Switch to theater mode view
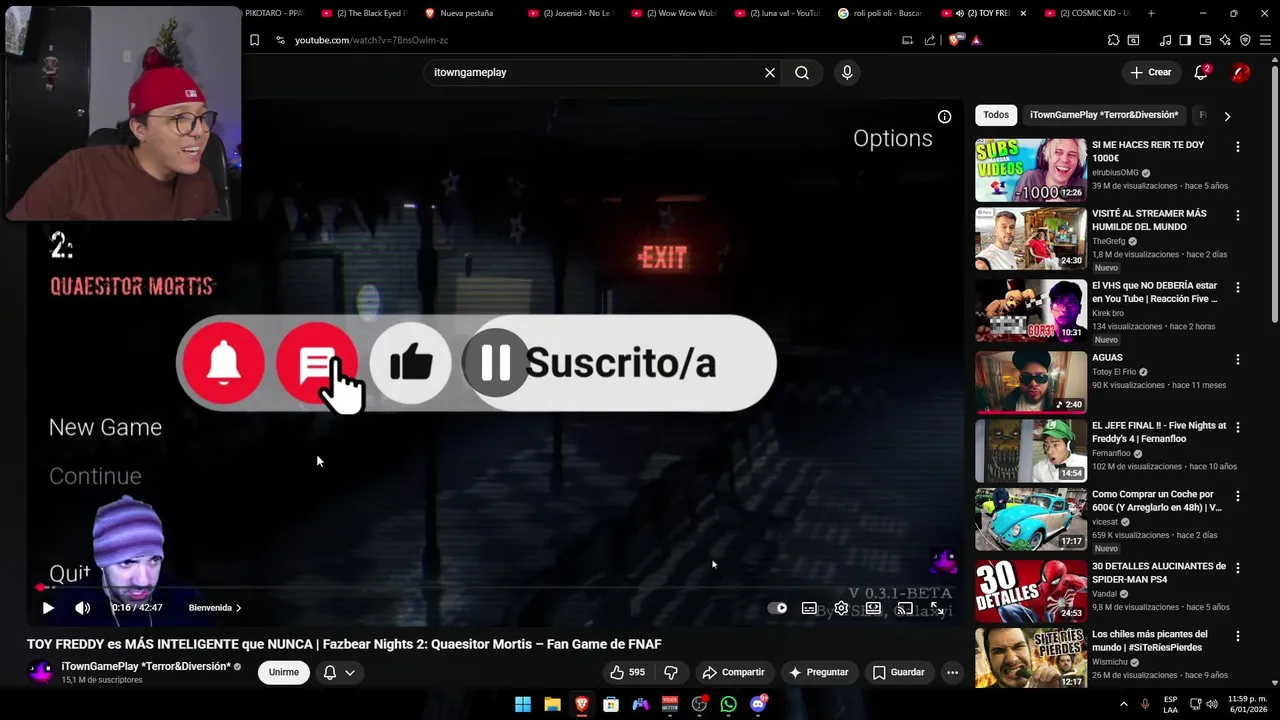Screen dimensions: 1280x720 coord(873,608)
